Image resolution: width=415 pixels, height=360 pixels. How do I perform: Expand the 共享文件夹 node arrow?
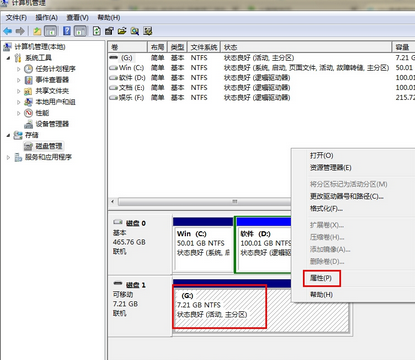(x=19, y=91)
